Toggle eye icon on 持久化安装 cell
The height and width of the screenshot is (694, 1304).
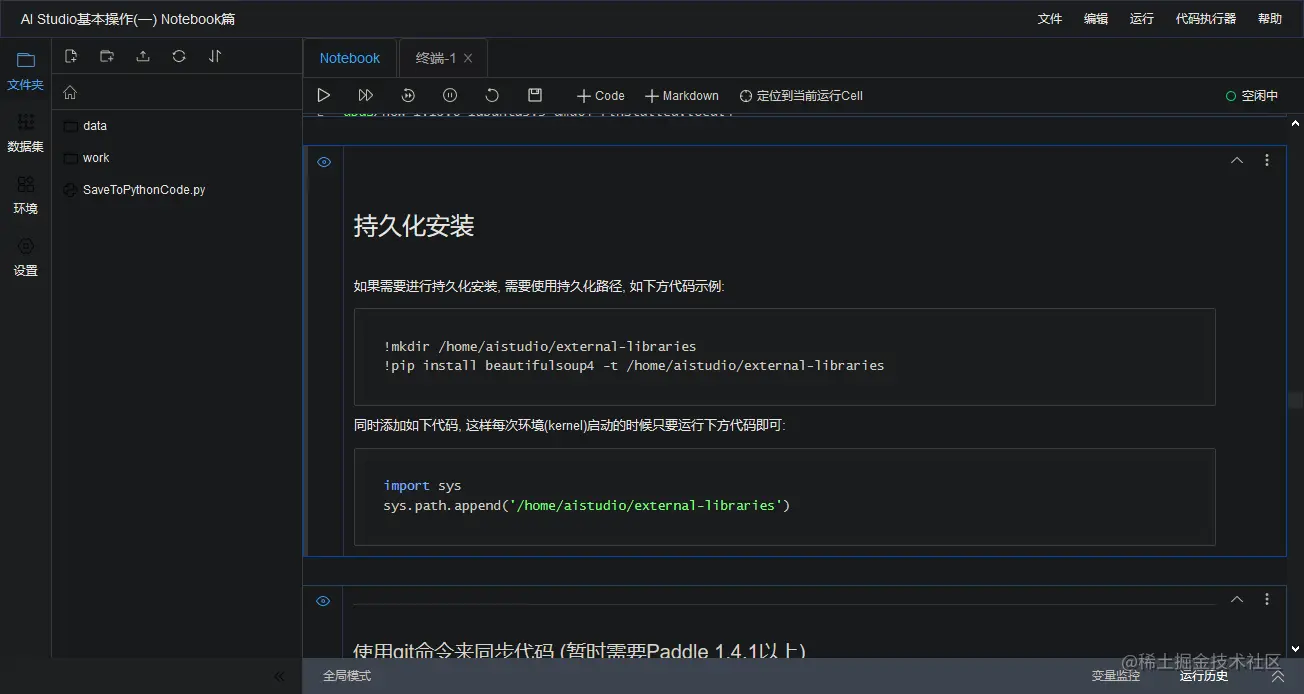[x=324, y=162]
